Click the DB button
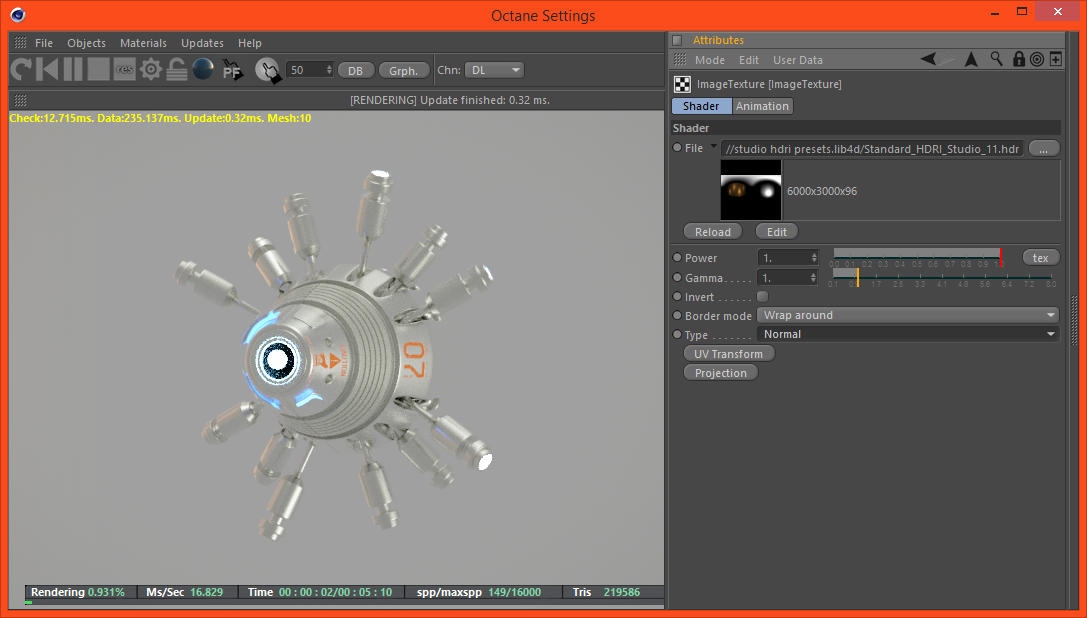Image resolution: width=1087 pixels, height=618 pixels. [356, 71]
